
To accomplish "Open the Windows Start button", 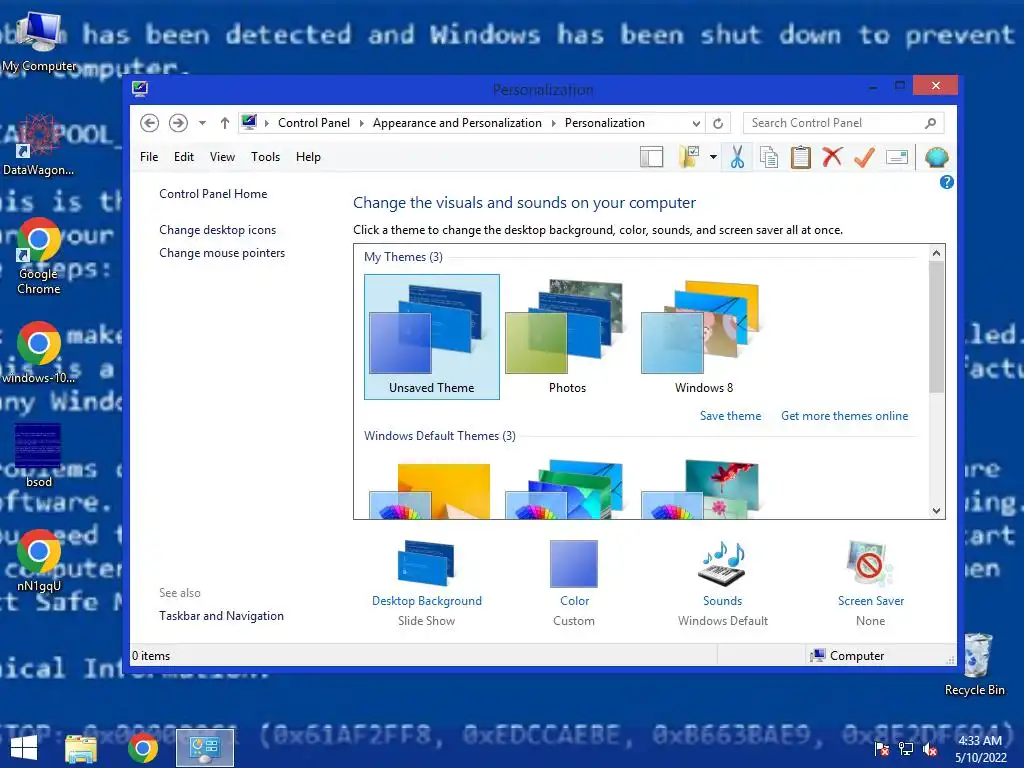I will click(24, 748).
